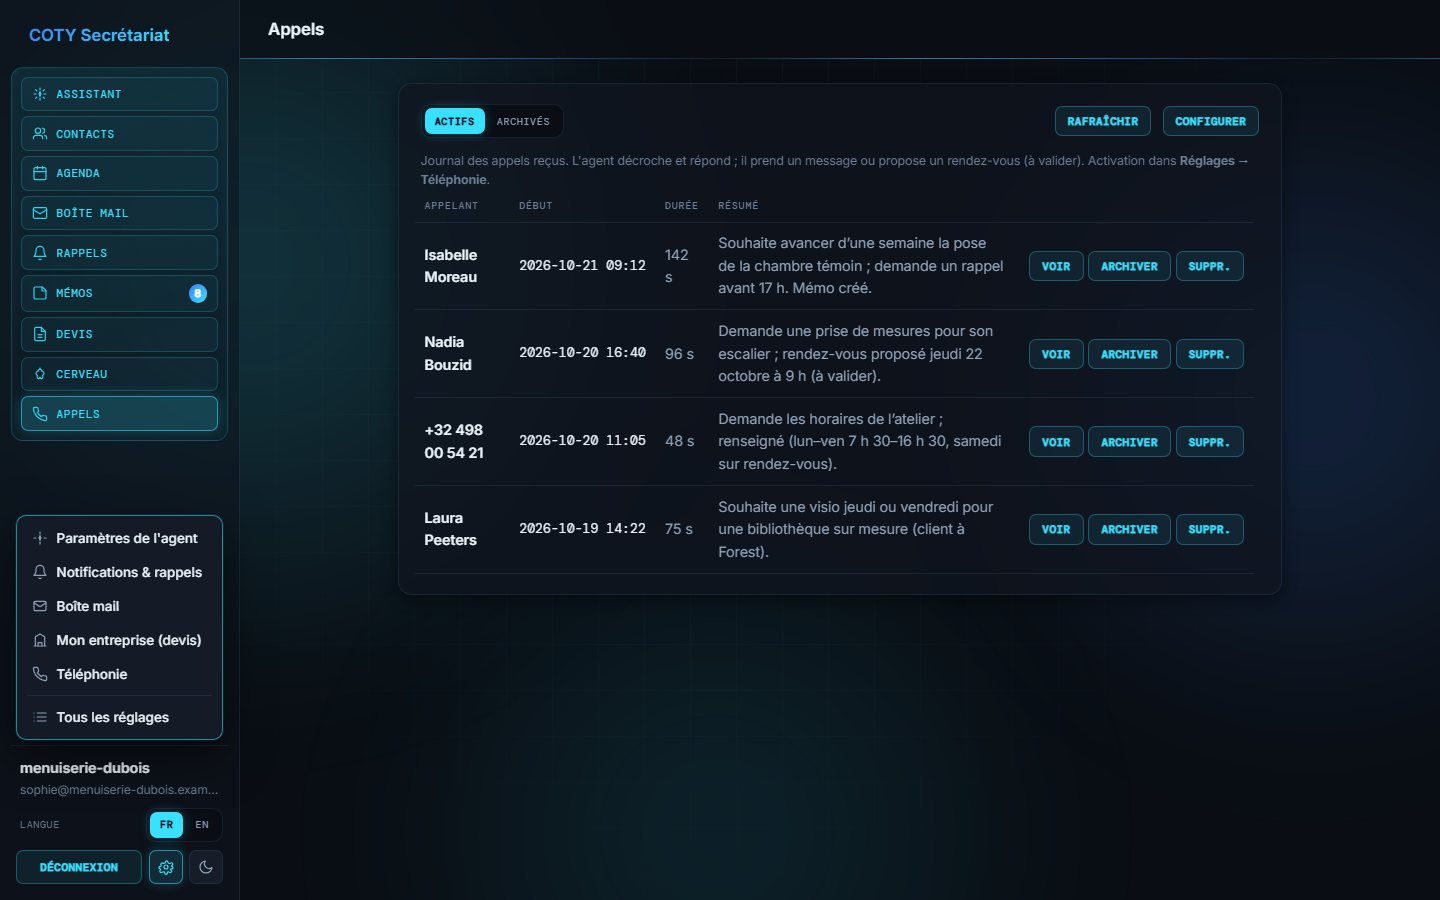This screenshot has width=1440, height=900.
Task: Click the Appels phone icon in sidebar
Action: click(x=40, y=414)
